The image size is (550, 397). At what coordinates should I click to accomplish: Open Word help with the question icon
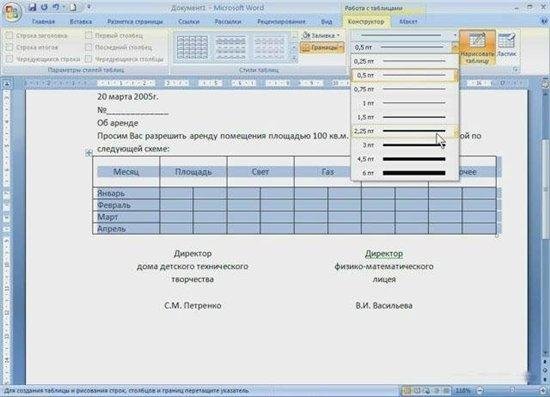click(x=544, y=21)
